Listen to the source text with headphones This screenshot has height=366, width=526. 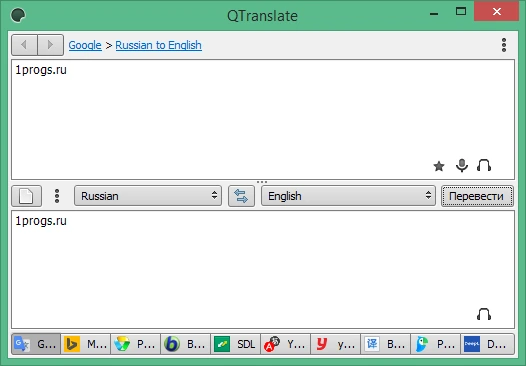pyautogui.click(x=484, y=166)
